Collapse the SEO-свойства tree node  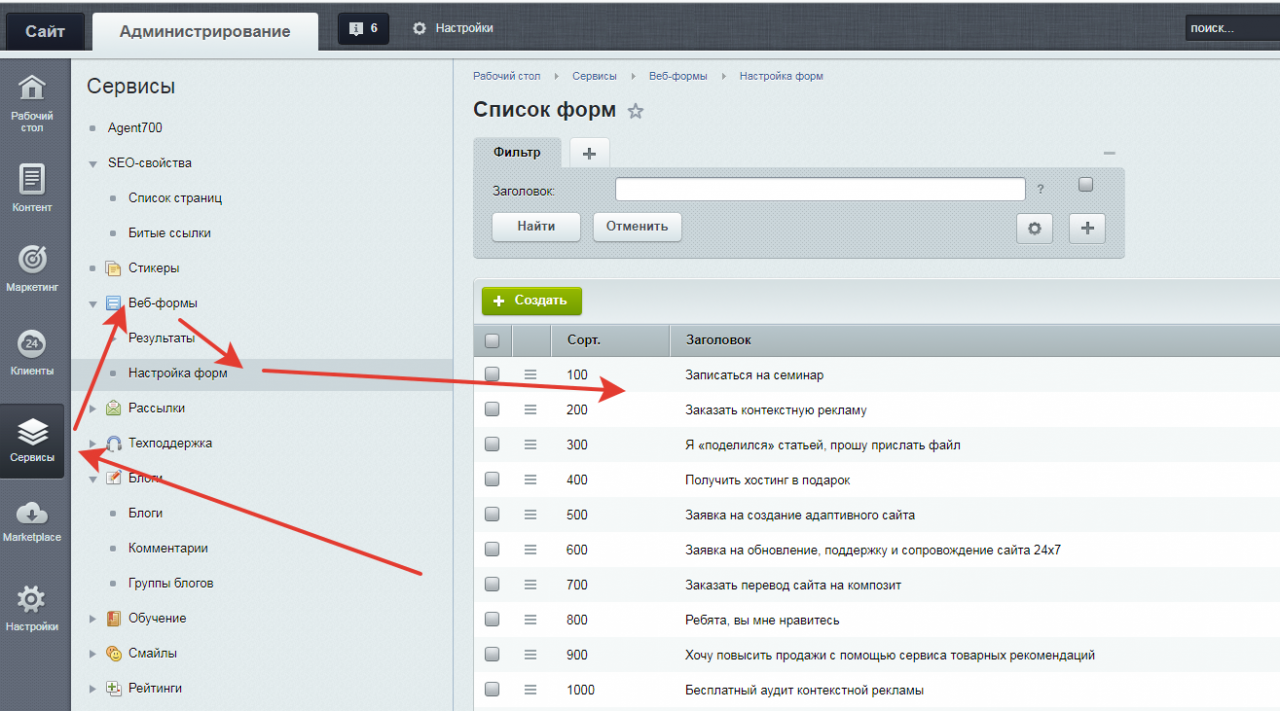pos(93,164)
